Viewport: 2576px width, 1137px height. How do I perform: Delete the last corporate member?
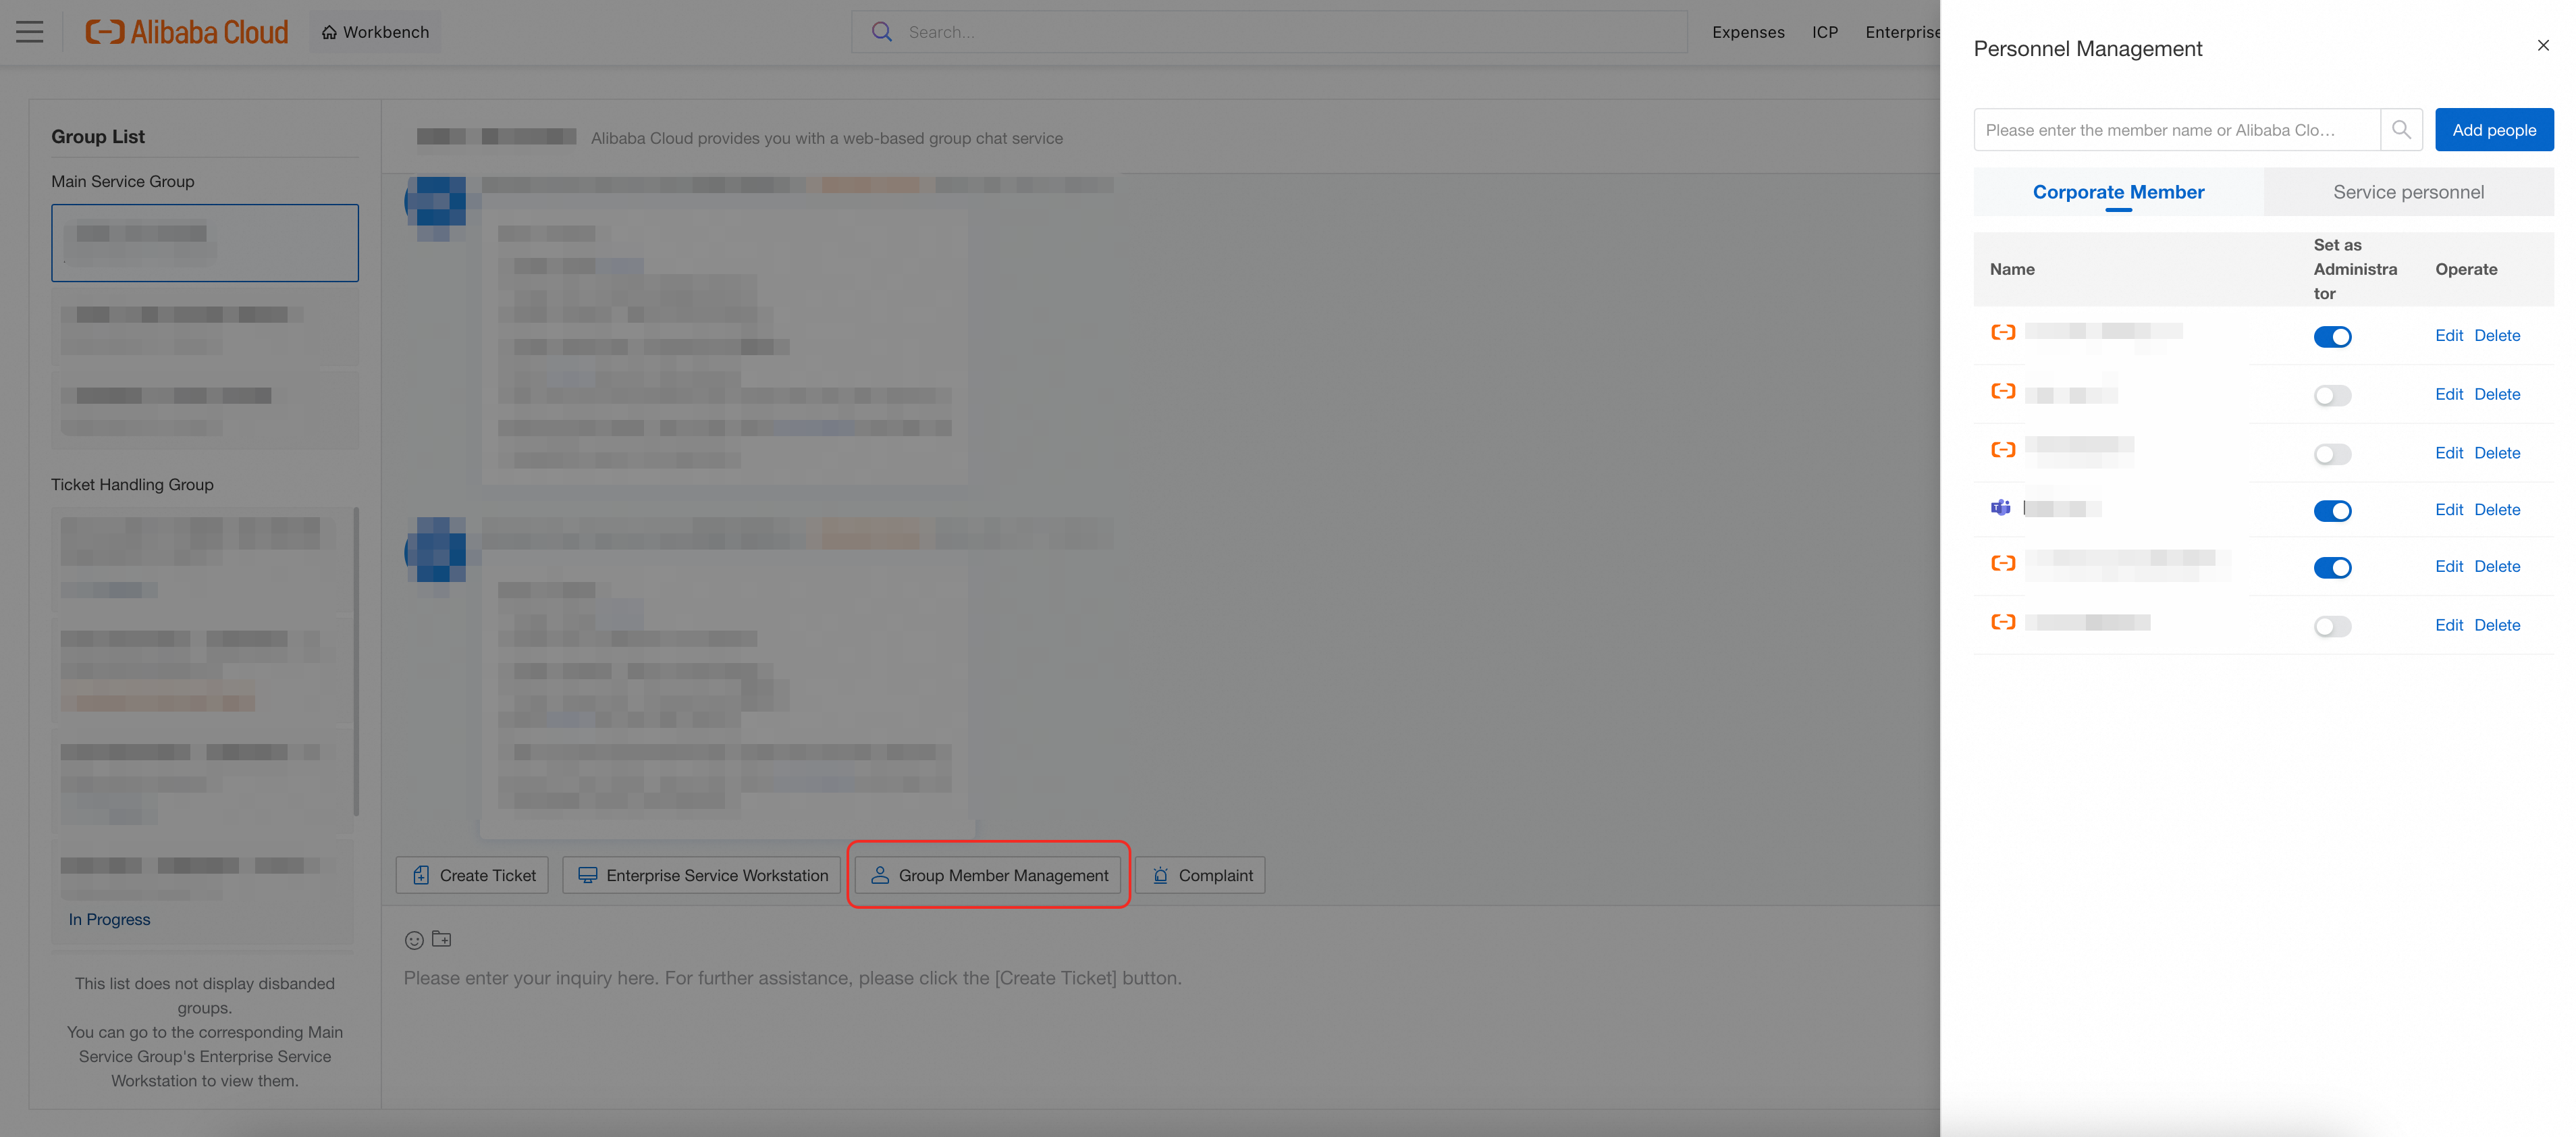pyautogui.click(x=2497, y=626)
